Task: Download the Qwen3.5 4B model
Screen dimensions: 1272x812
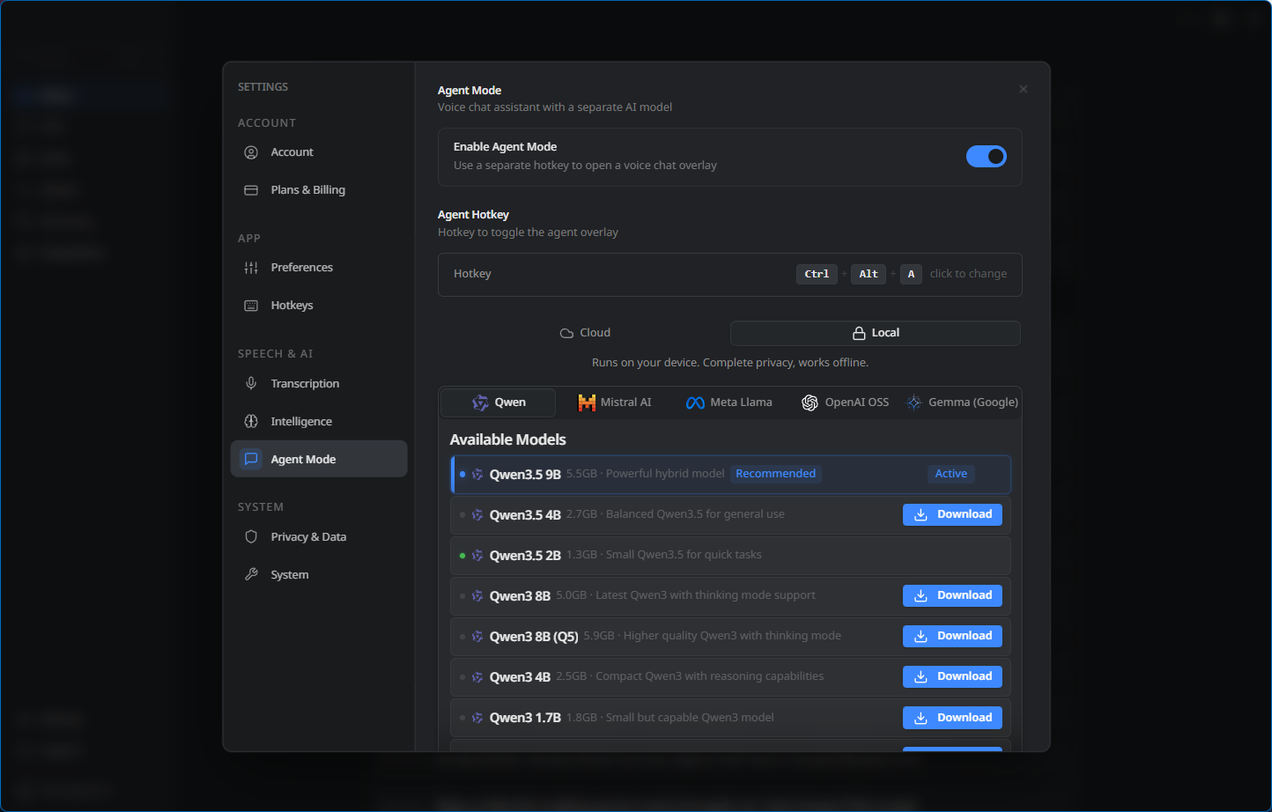Action: [952, 514]
